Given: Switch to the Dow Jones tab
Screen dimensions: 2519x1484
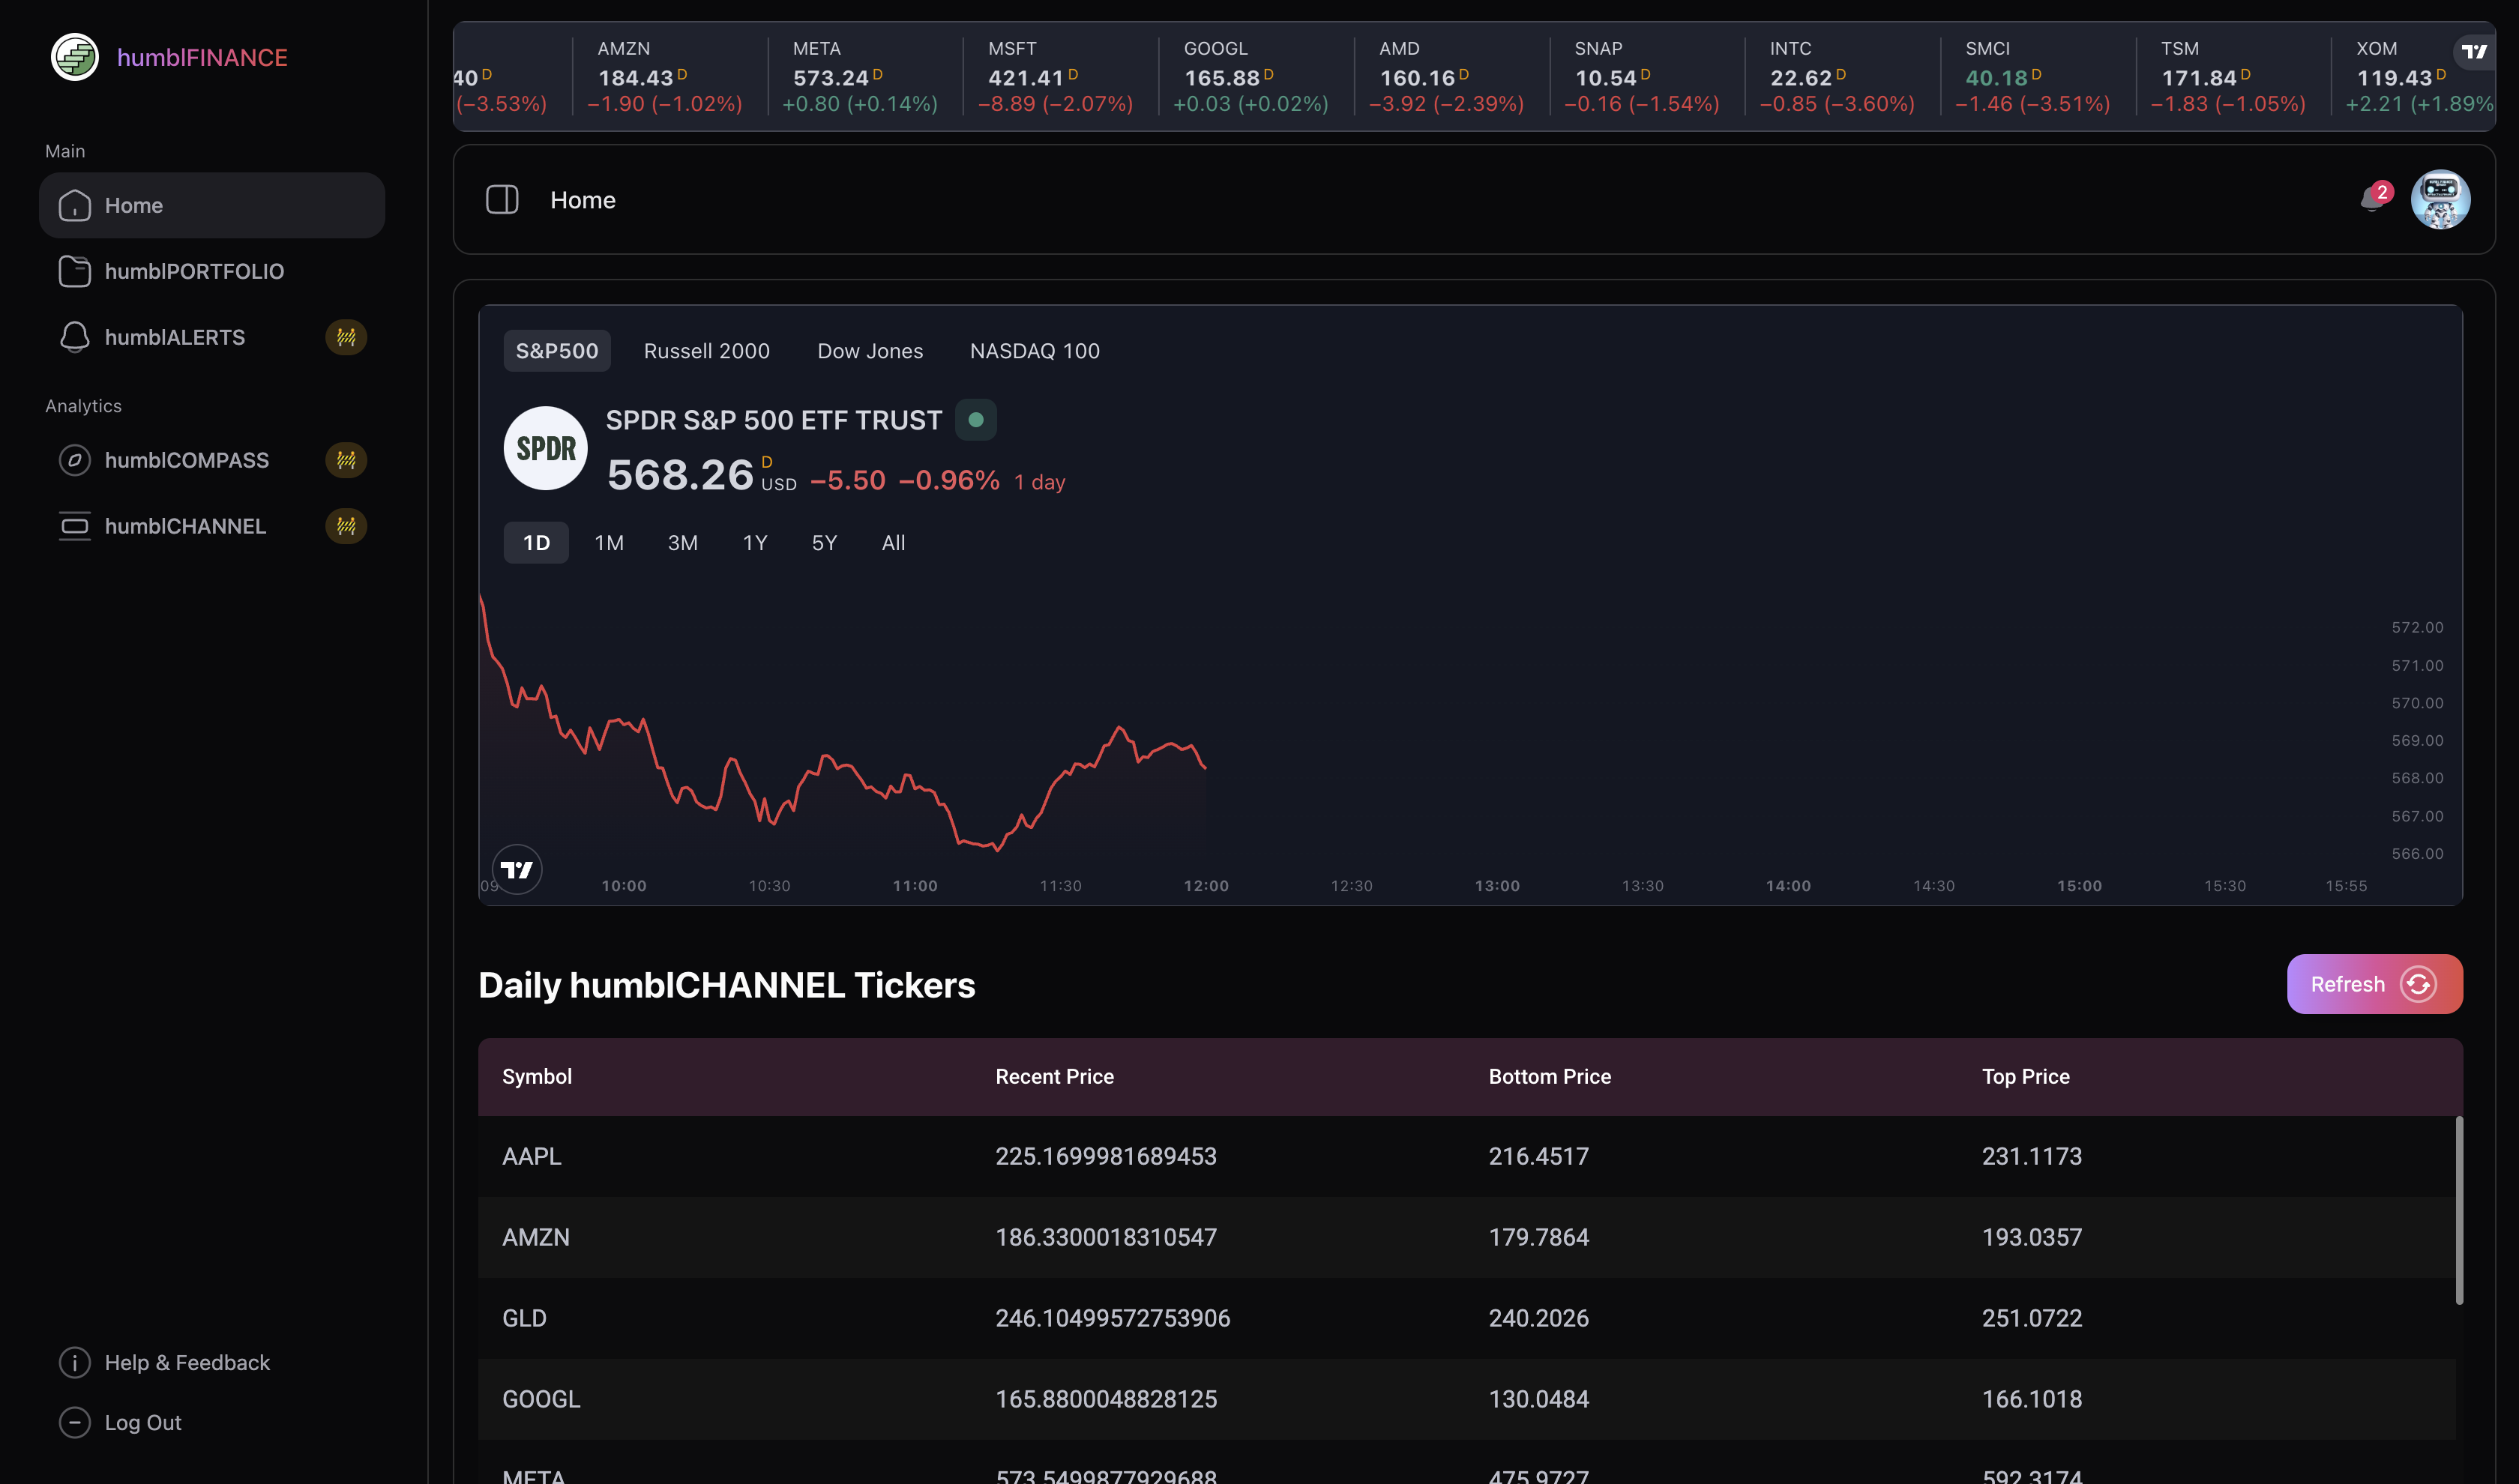Looking at the screenshot, I should coord(870,351).
